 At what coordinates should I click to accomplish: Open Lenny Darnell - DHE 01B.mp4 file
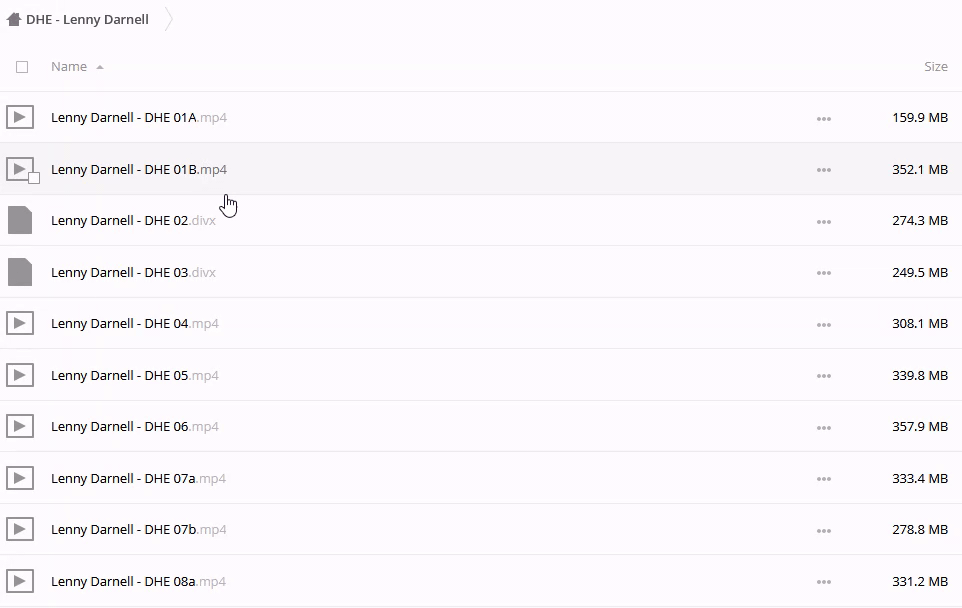(138, 169)
